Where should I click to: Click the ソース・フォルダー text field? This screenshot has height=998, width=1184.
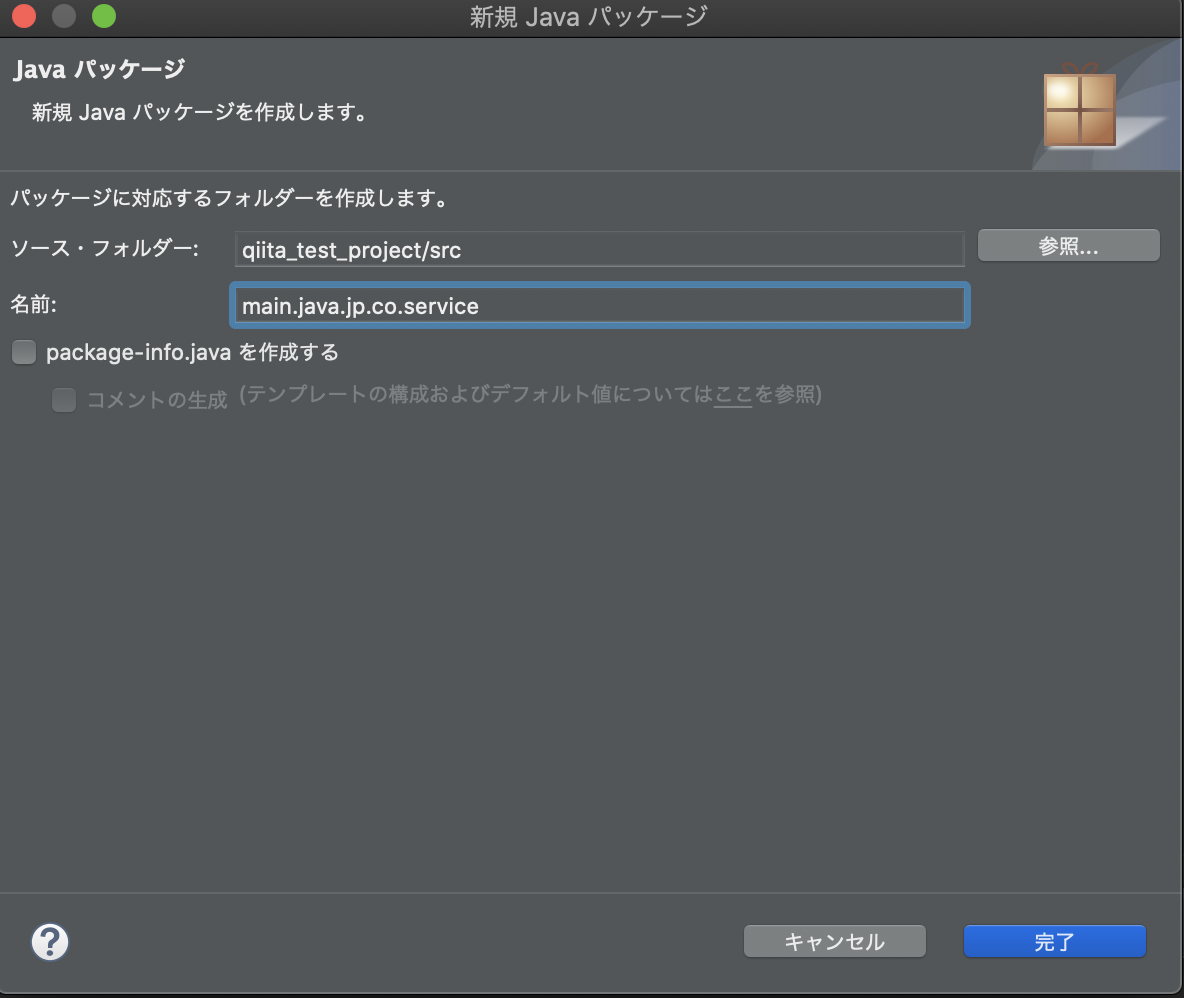pos(600,249)
